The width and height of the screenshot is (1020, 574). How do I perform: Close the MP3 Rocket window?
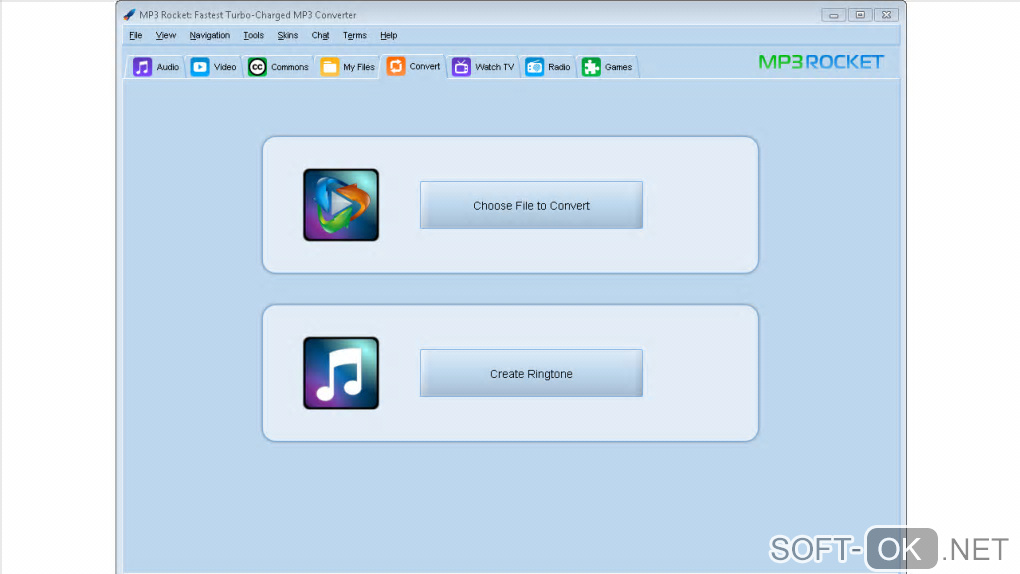click(x=887, y=15)
